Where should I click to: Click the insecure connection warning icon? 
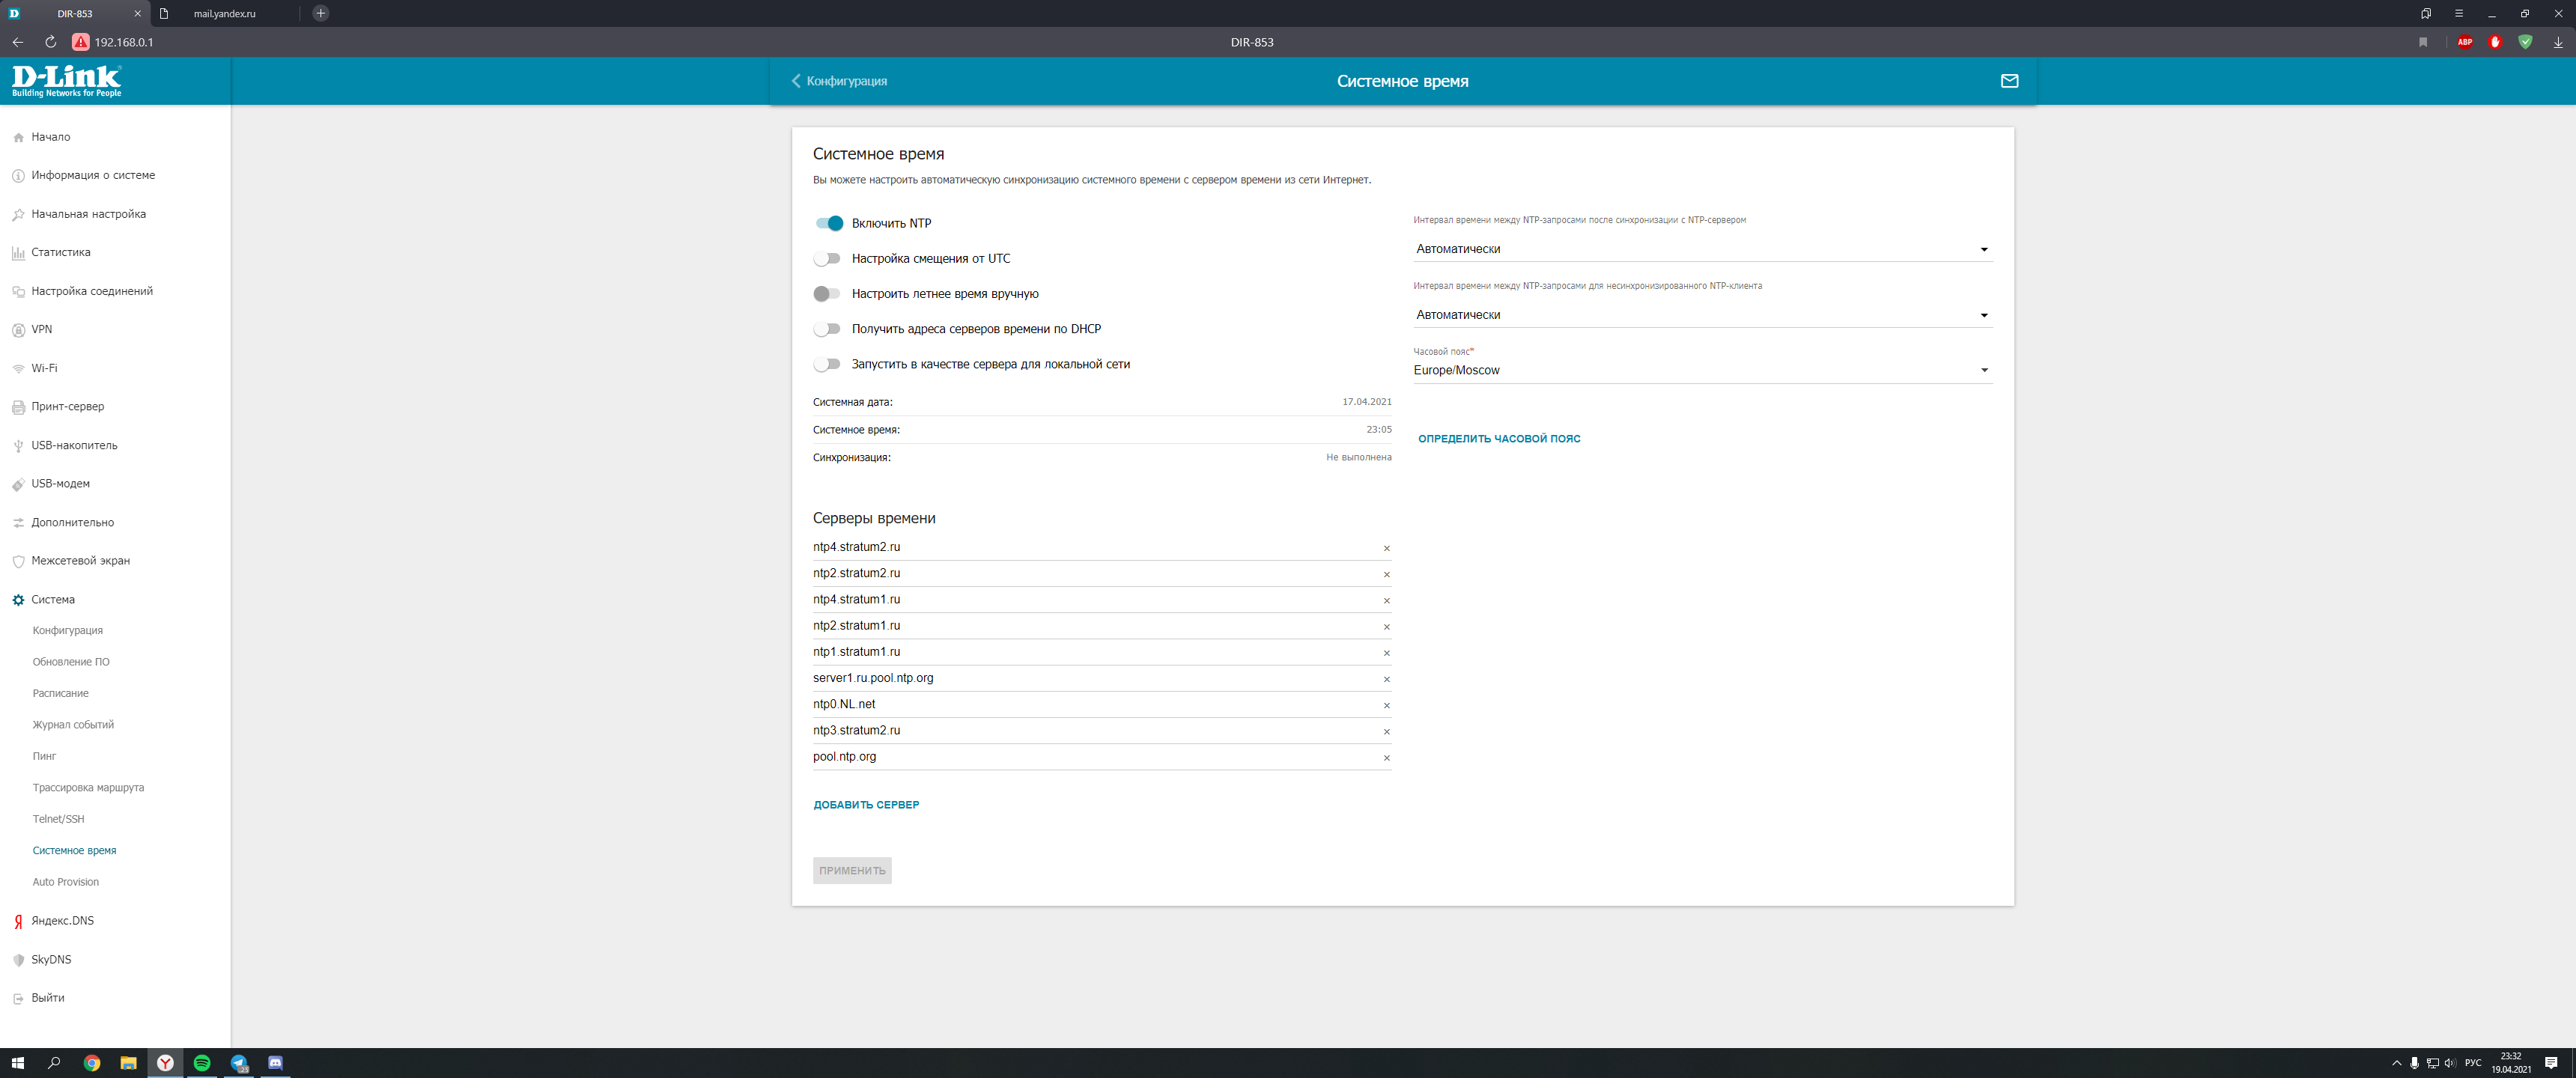pos(81,42)
